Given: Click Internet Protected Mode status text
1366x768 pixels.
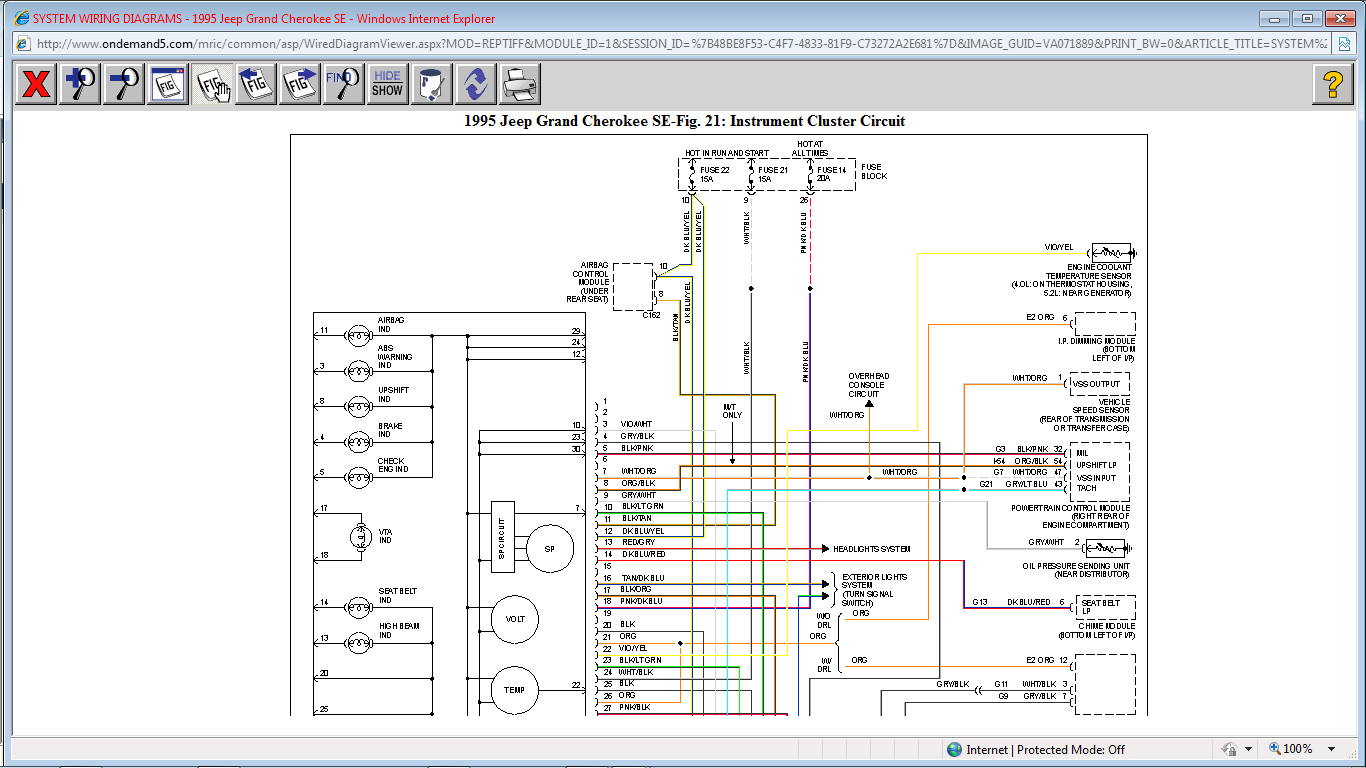Looking at the screenshot, I should pos(1045,749).
